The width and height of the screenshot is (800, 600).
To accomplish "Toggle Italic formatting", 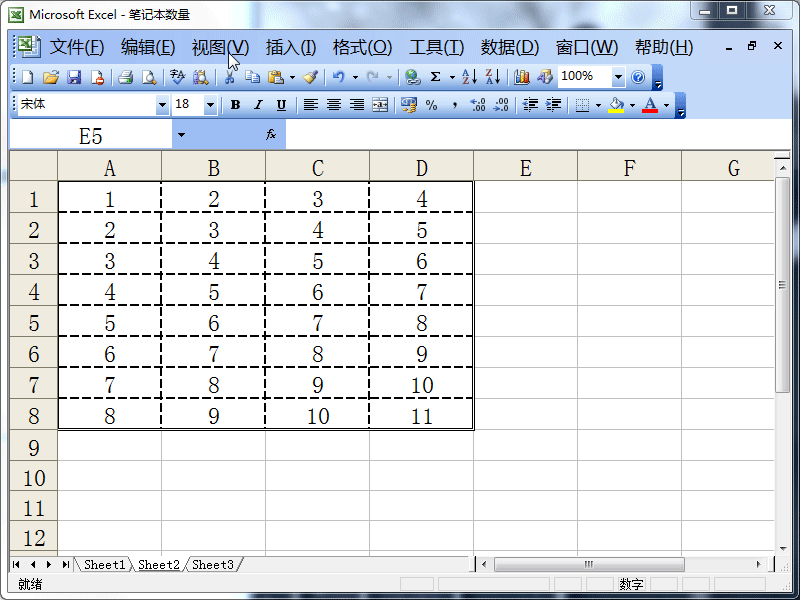I will tap(258, 105).
